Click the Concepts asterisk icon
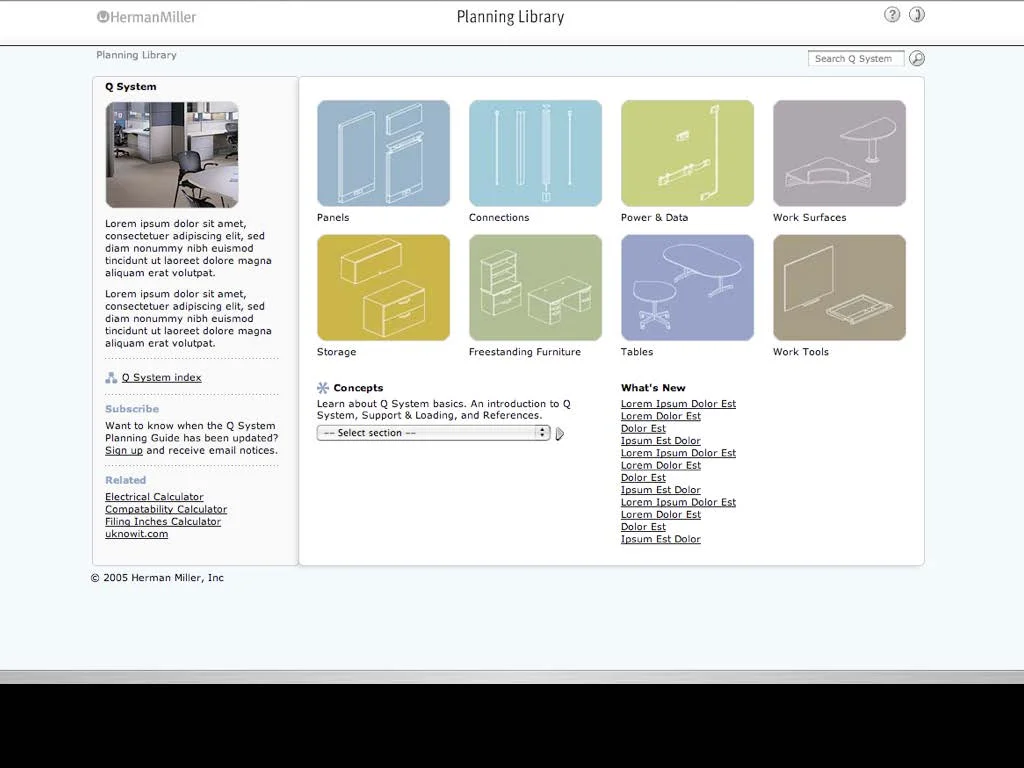The image size is (1024, 768). click(323, 388)
